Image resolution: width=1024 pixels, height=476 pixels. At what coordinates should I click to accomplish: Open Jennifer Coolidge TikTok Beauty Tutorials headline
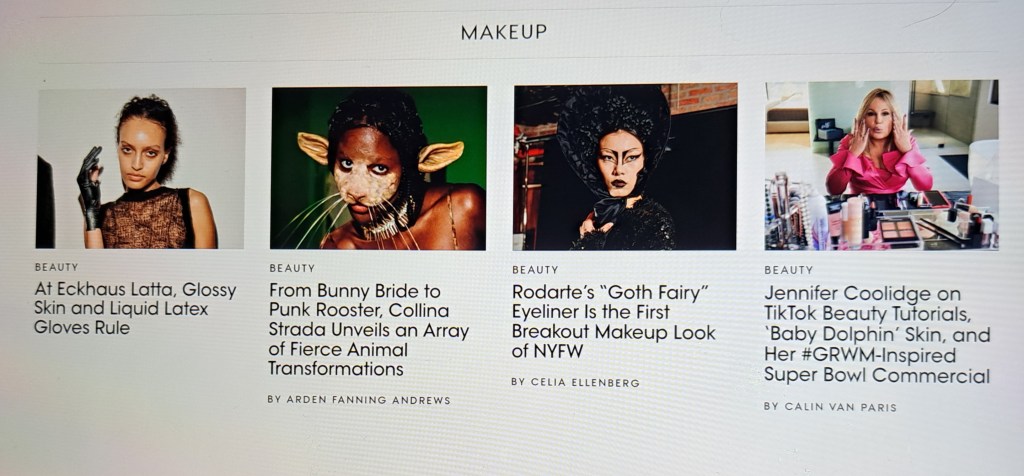pyautogui.click(x=877, y=334)
